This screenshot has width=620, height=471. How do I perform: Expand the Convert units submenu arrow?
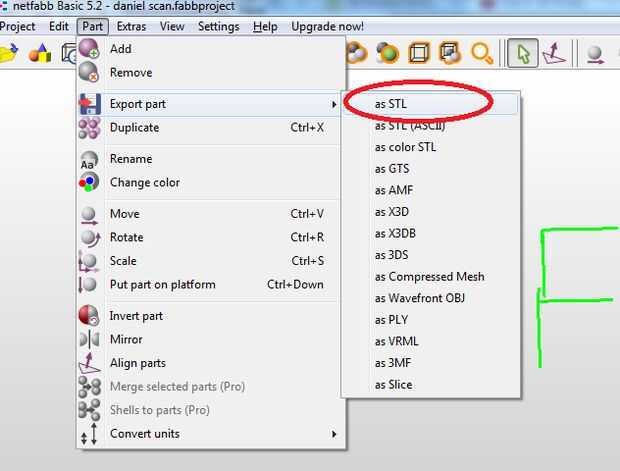coord(334,434)
